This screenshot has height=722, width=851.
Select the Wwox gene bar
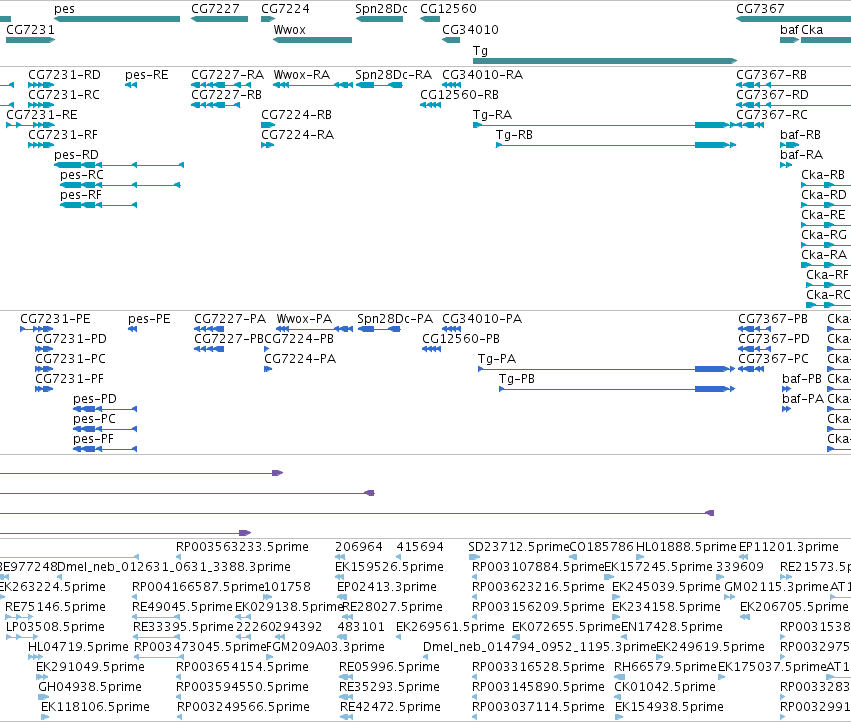pyautogui.click(x=313, y=40)
